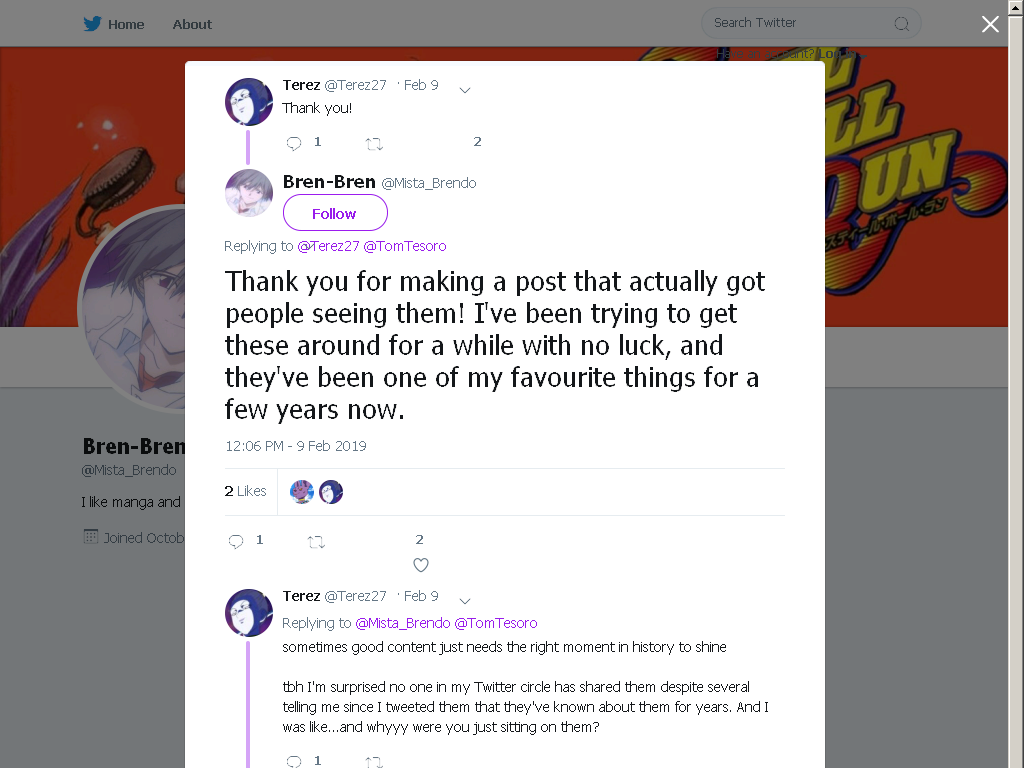1024x768 pixels.
Task: Reply to Terez's "Thank you!" tweet
Action: 294,143
